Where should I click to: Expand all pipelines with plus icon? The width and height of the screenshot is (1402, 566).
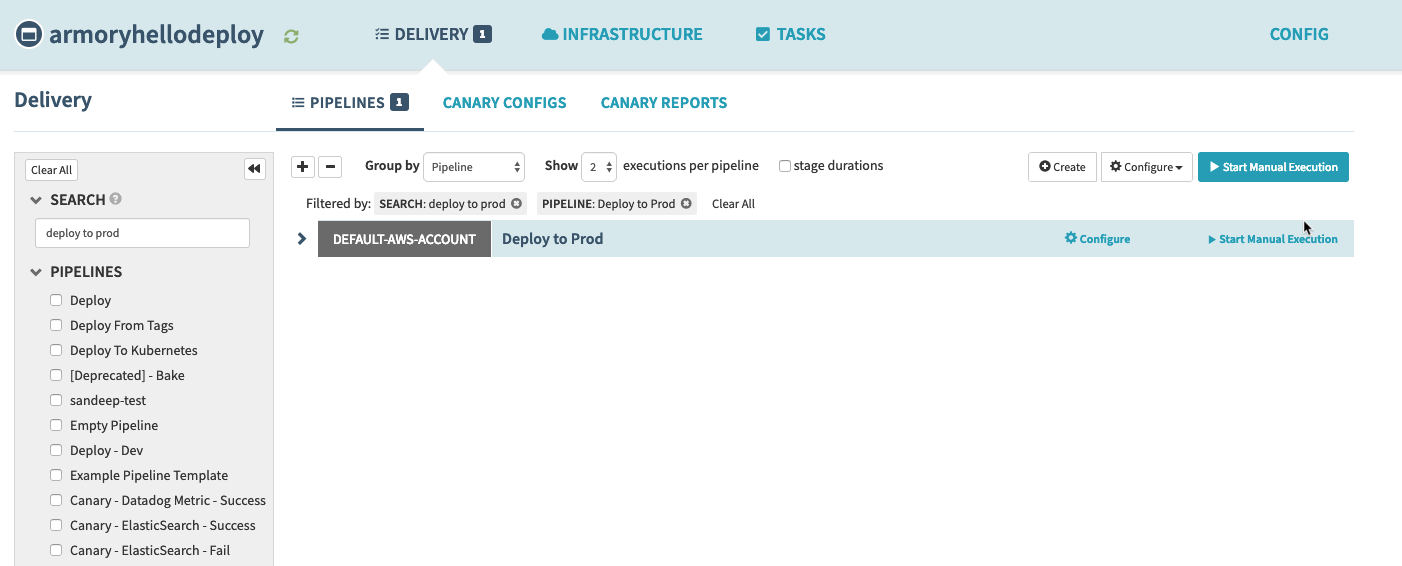(303, 167)
